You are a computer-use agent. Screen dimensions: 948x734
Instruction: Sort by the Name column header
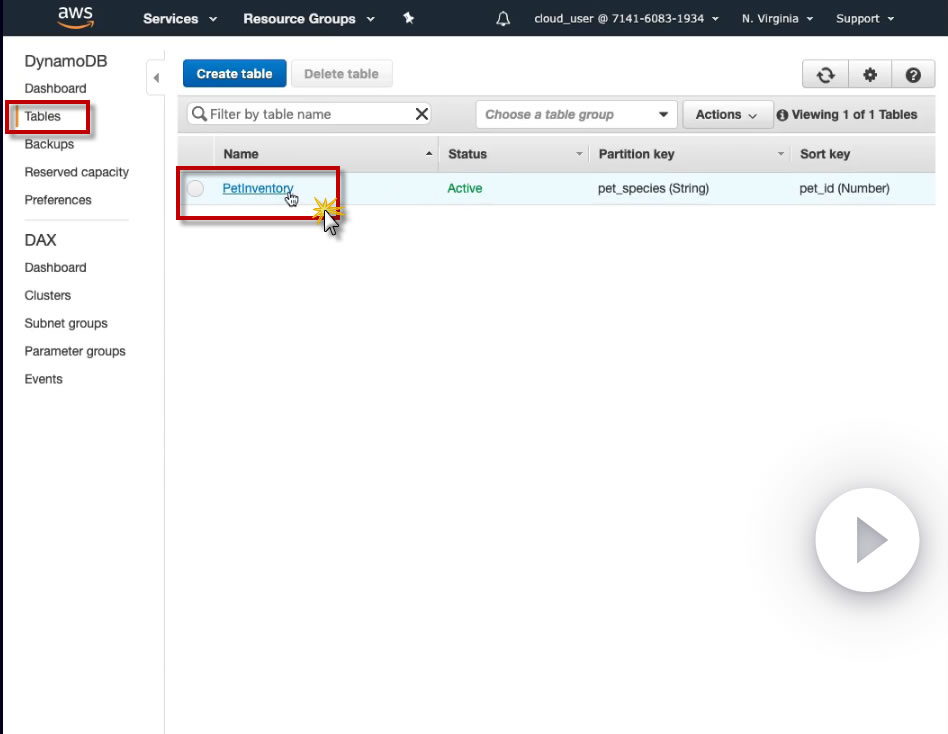point(326,154)
